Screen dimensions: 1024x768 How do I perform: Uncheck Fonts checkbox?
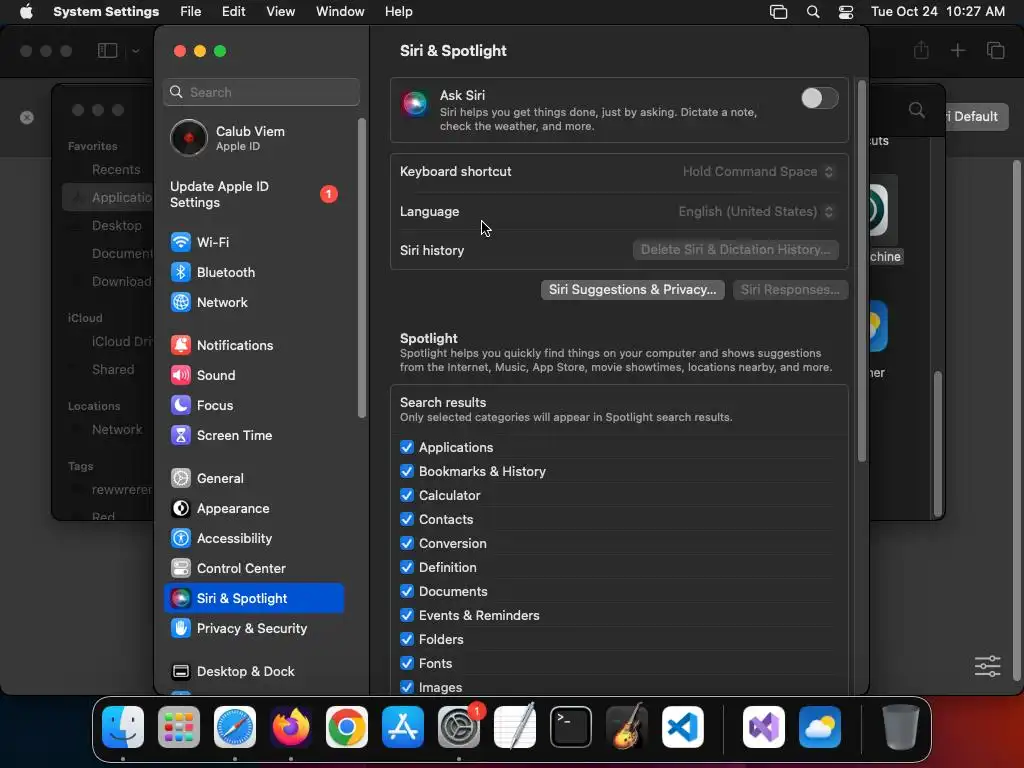click(407, 664)
